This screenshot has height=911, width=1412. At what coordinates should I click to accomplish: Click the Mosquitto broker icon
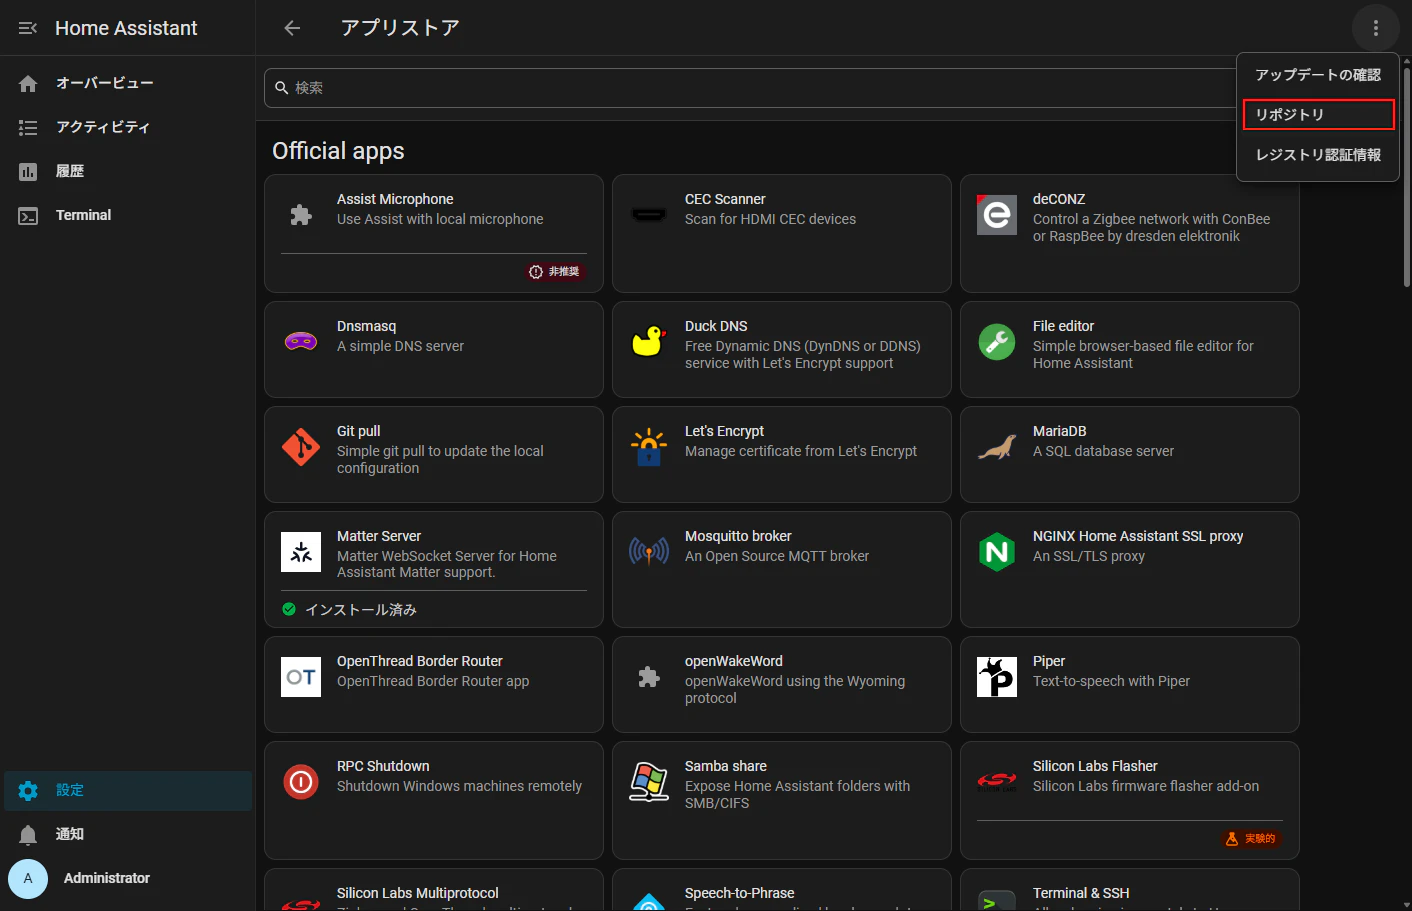(649, 551)
